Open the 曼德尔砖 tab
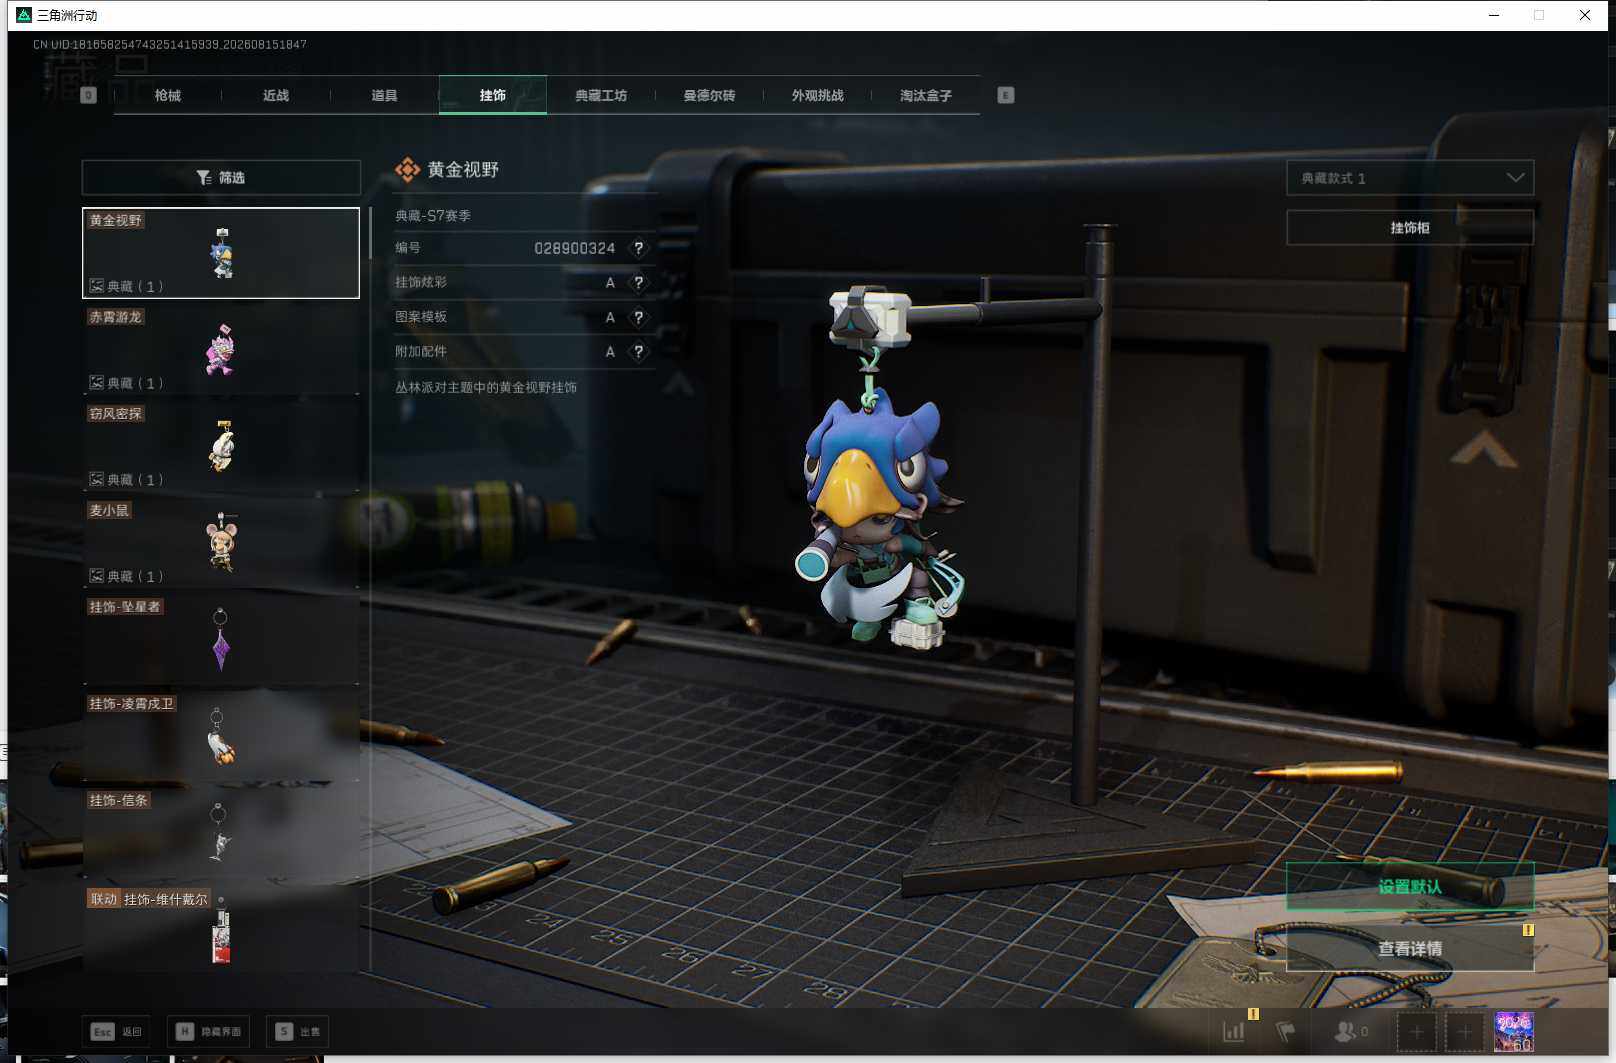Viewport: 1616px width, 1063px height. tap(709, 95)
